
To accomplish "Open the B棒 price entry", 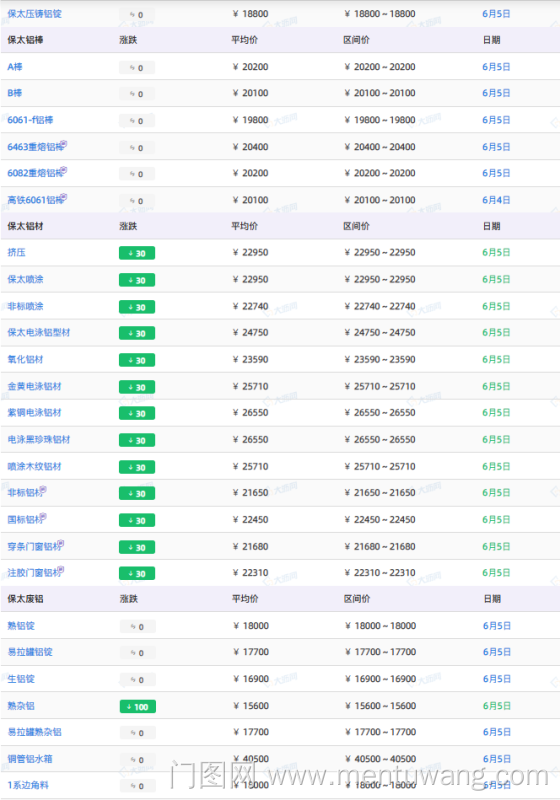I will click(x=15, y=93).
